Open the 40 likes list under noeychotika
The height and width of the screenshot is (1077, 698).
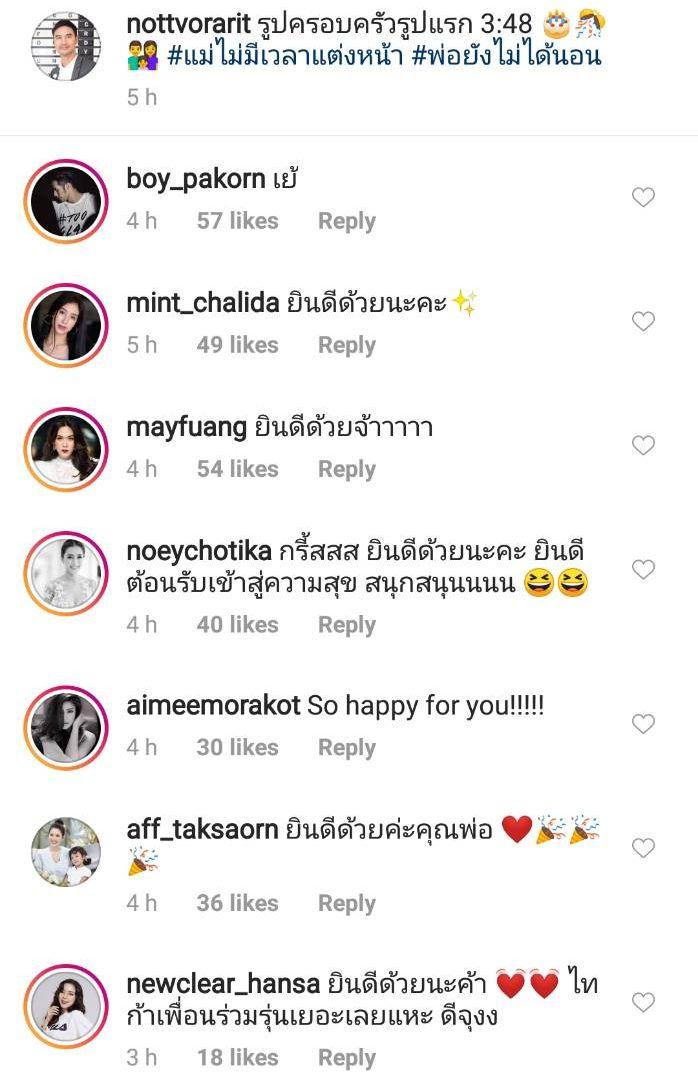(238, 625)
